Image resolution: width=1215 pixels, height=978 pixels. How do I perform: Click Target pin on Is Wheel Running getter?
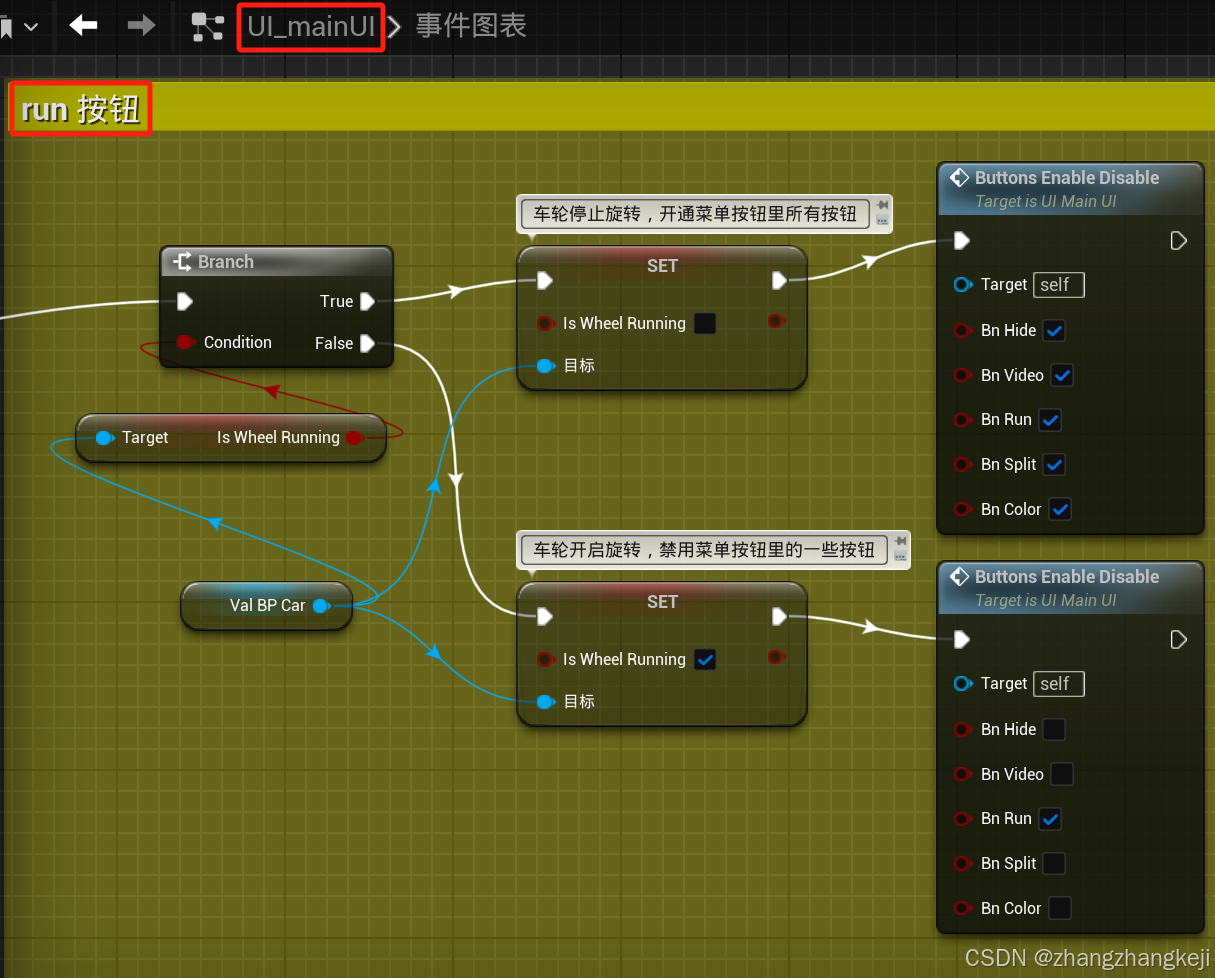(x=103, y=438)
